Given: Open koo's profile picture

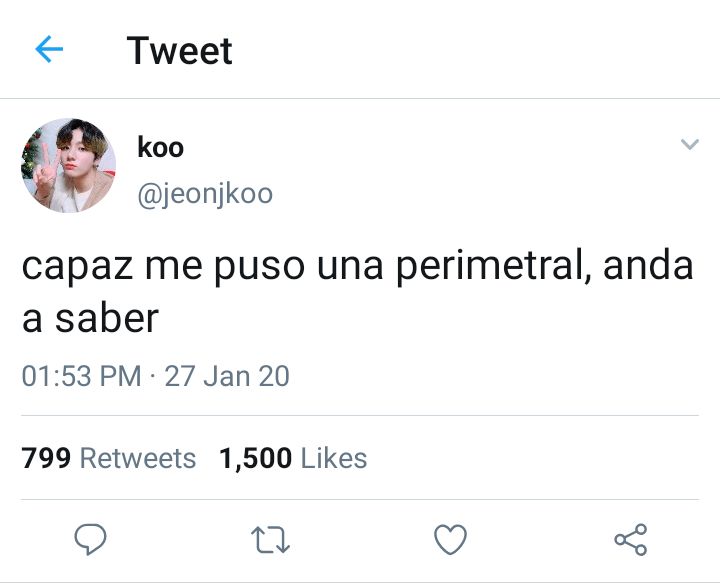Looking at the screenshot, I should pos(68,165).
